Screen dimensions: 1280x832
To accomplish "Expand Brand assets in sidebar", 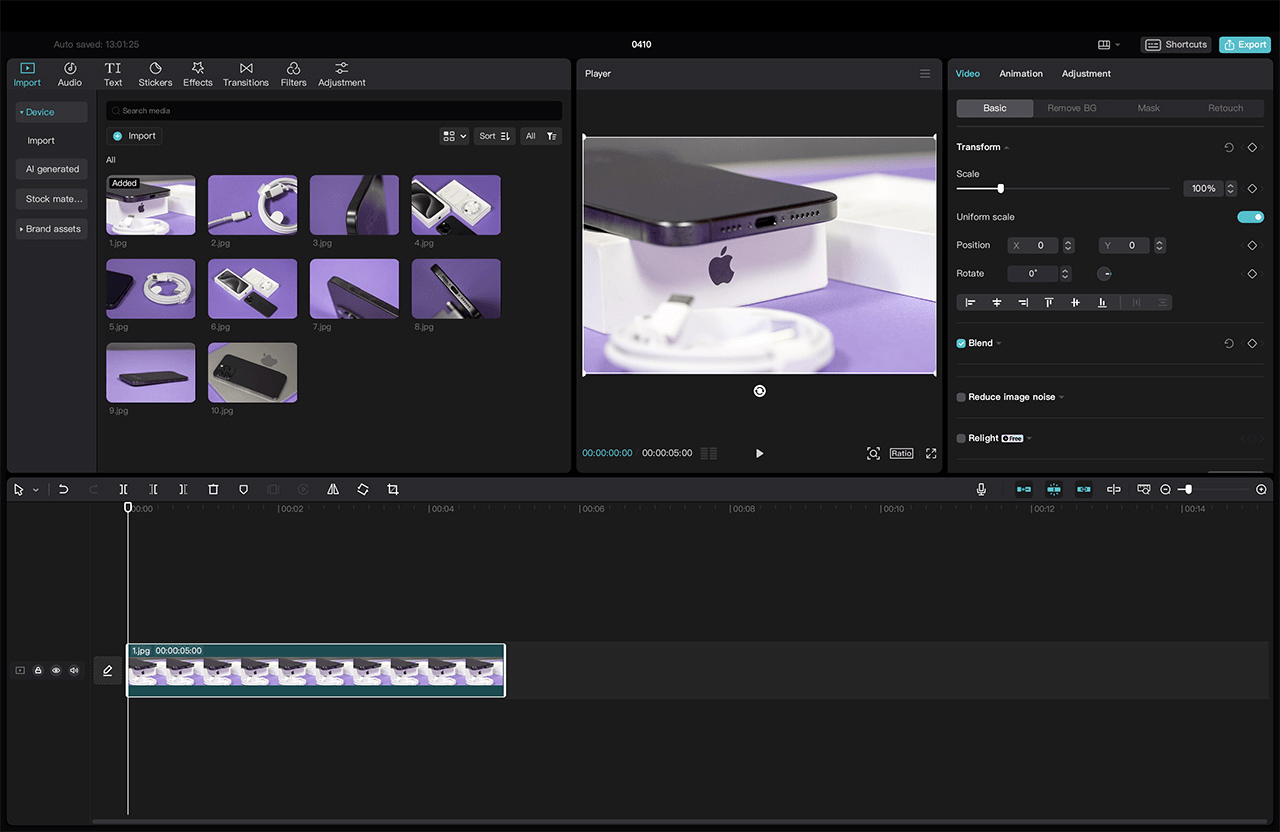I will coord(21,229).
